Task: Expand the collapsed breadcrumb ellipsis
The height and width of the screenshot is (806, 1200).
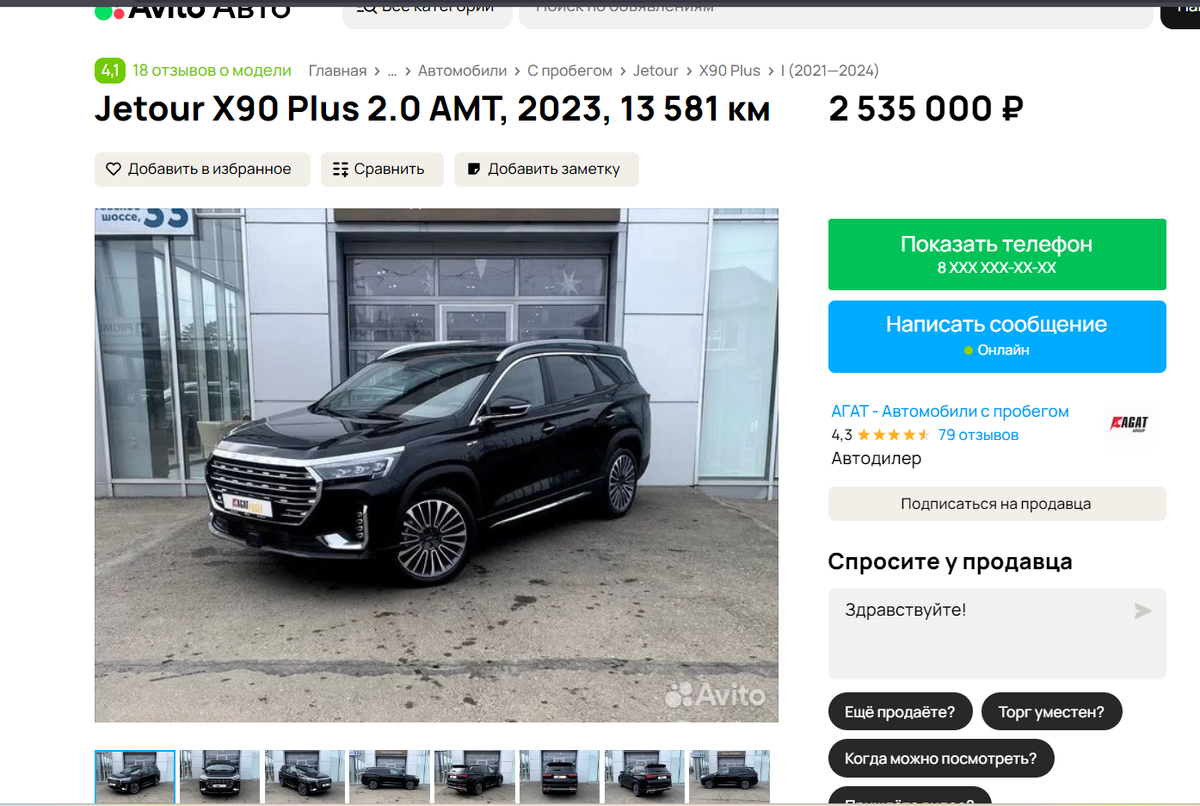Action: pyautogui.click(x=392, y=71)
